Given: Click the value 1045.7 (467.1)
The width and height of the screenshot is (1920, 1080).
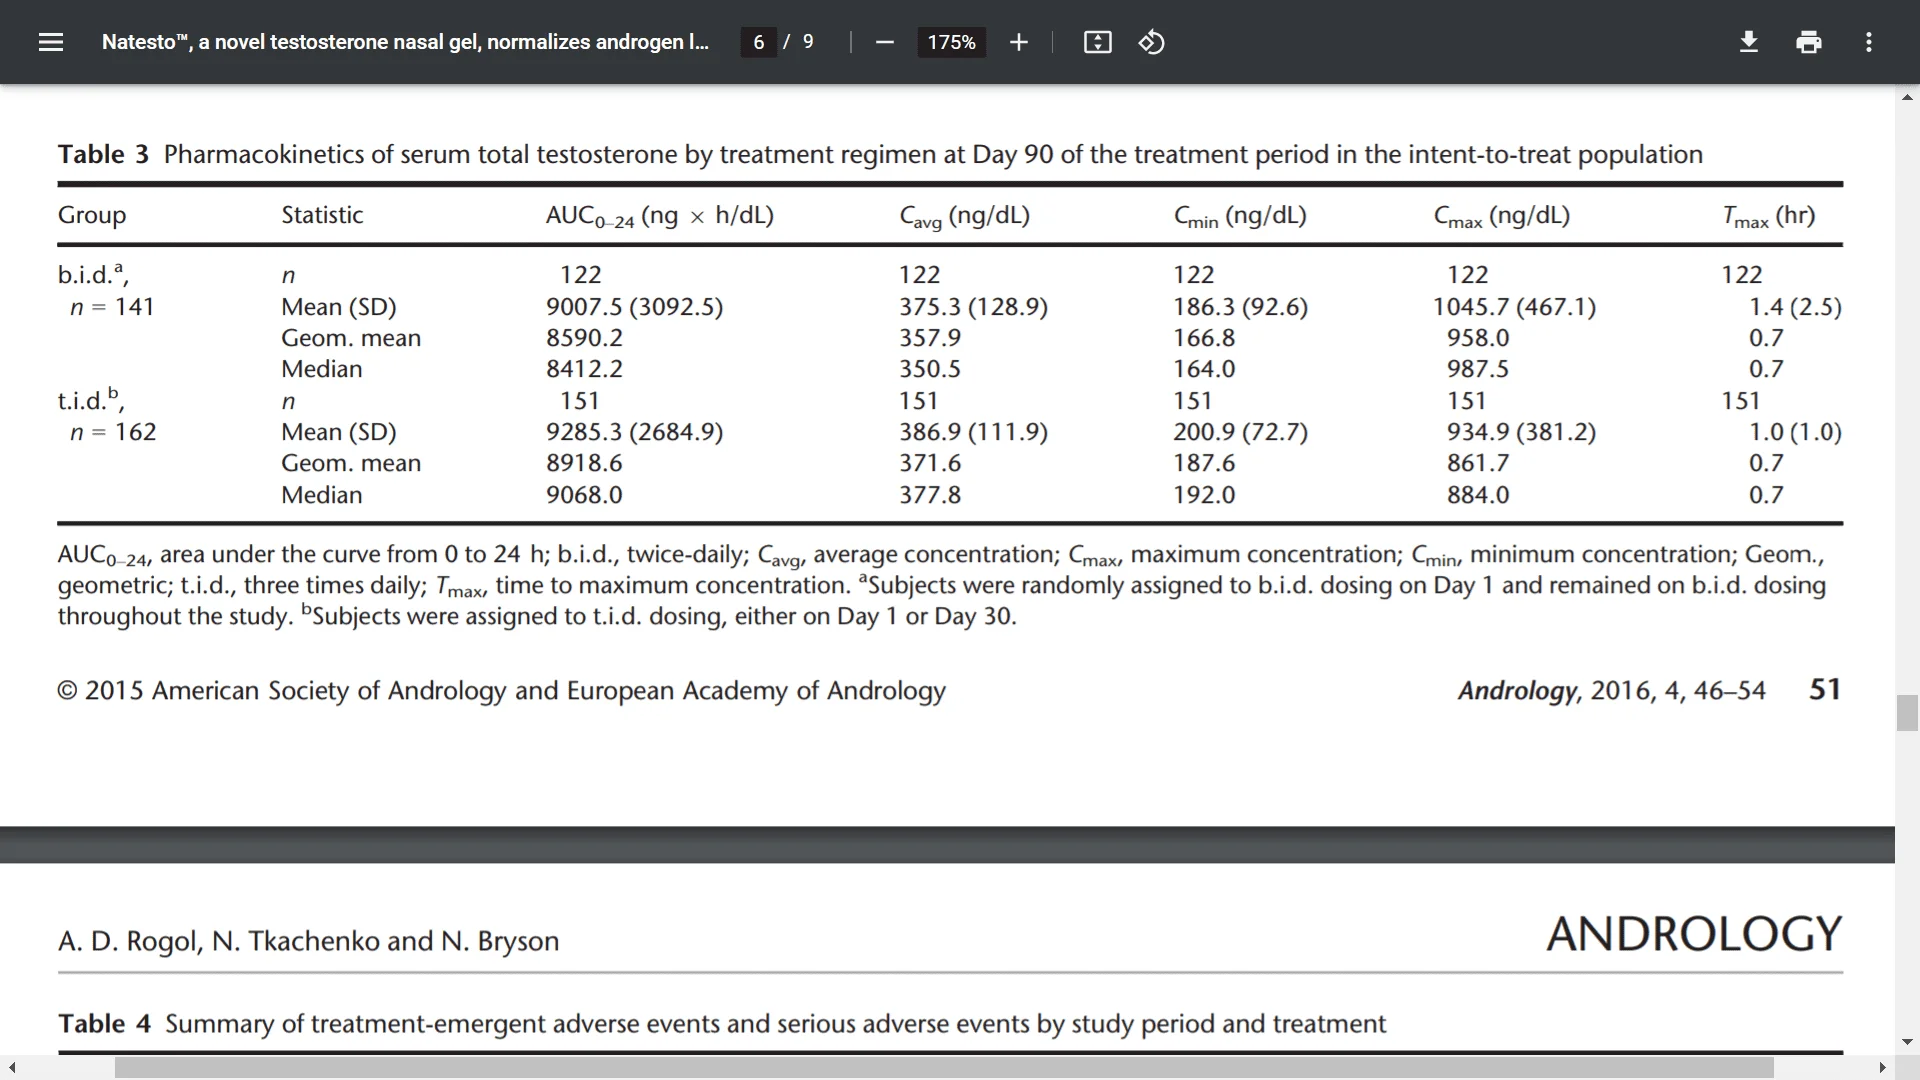Looking at the screenshot, I should (x=1514, y=307).
